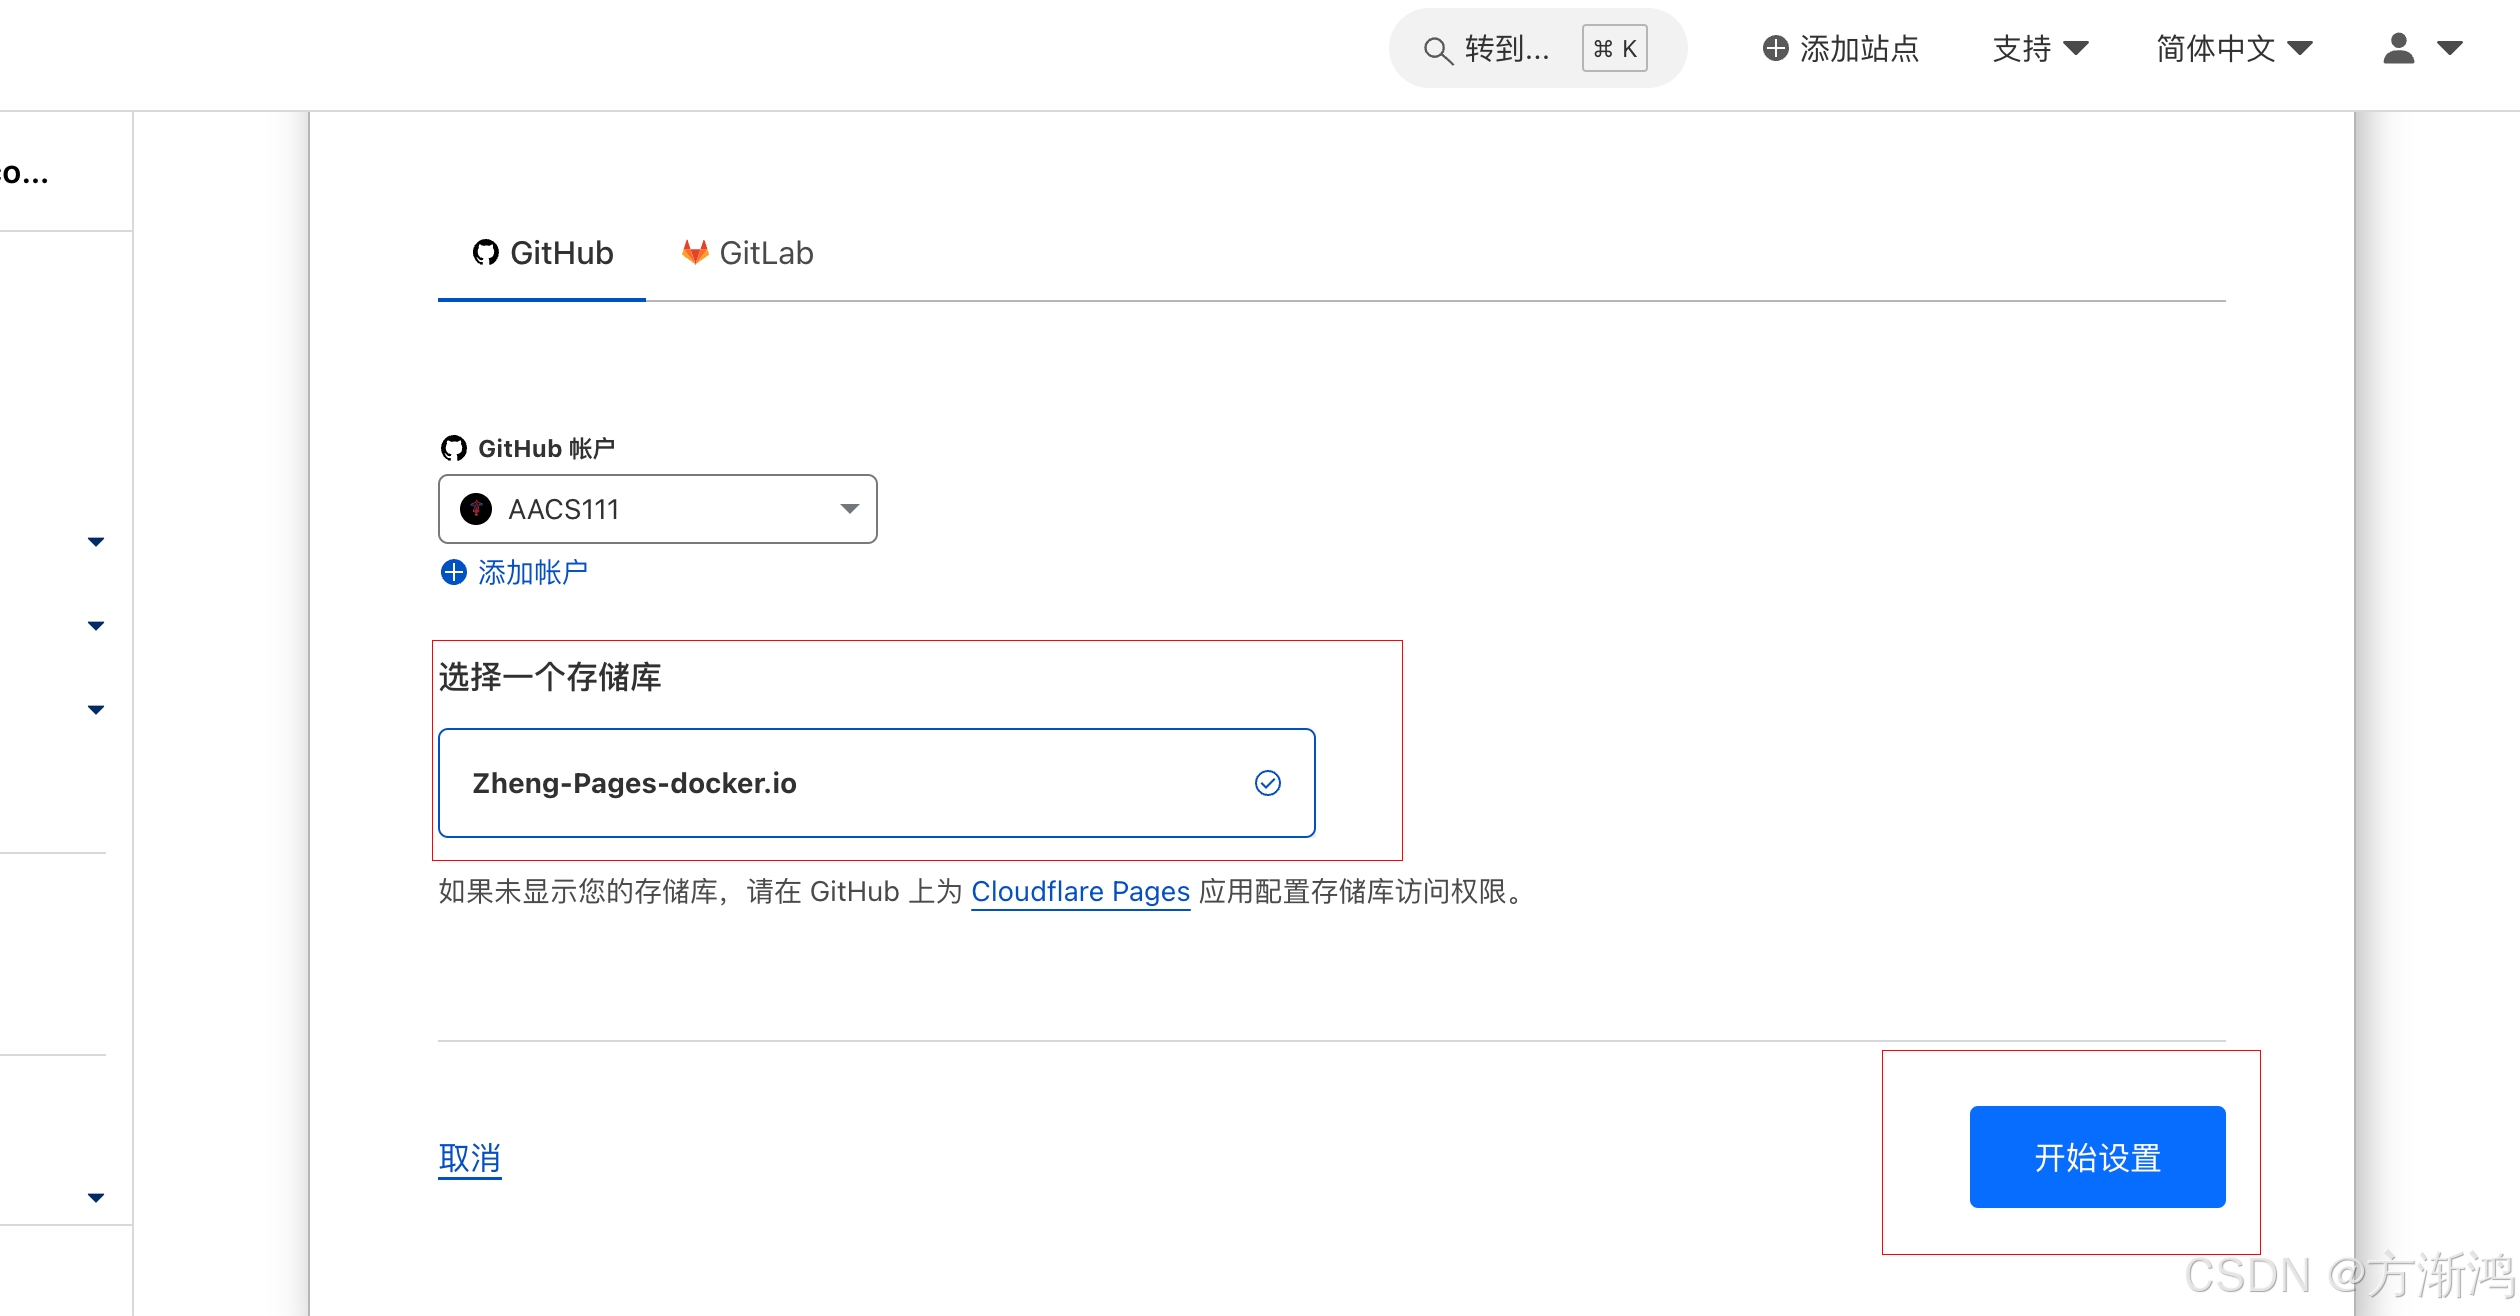Viewport: 2520px width, 1316px height.
Task: Open the Cloudflare Pages link
Action: (1080, 891)
